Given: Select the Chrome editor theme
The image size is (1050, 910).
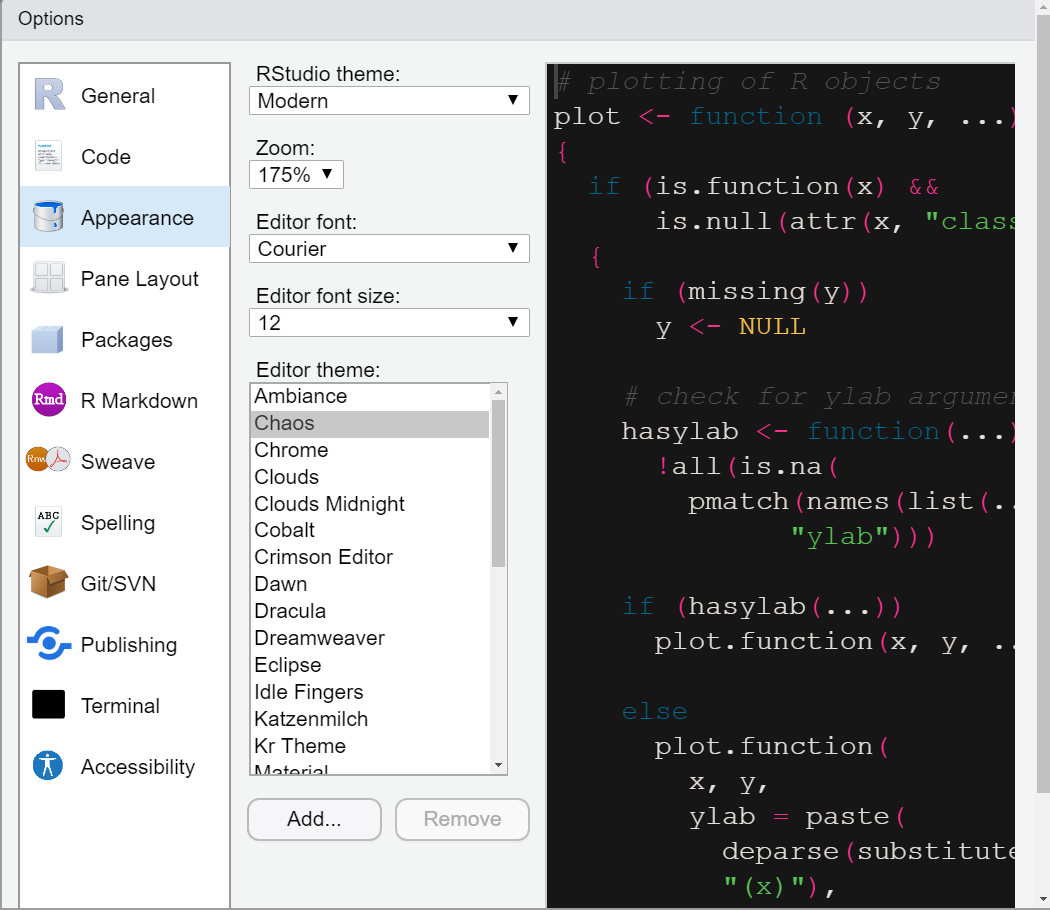Looking at the screenshot, I should pyautogui.click(x=370, y=450).
